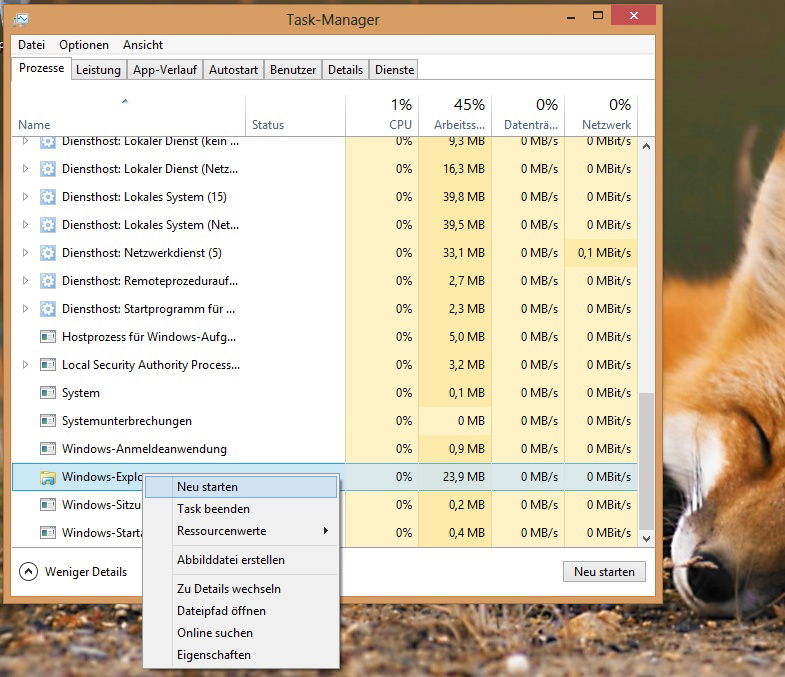
Task: Expand Local Security Authority Process row
Action: click(25, 365)
